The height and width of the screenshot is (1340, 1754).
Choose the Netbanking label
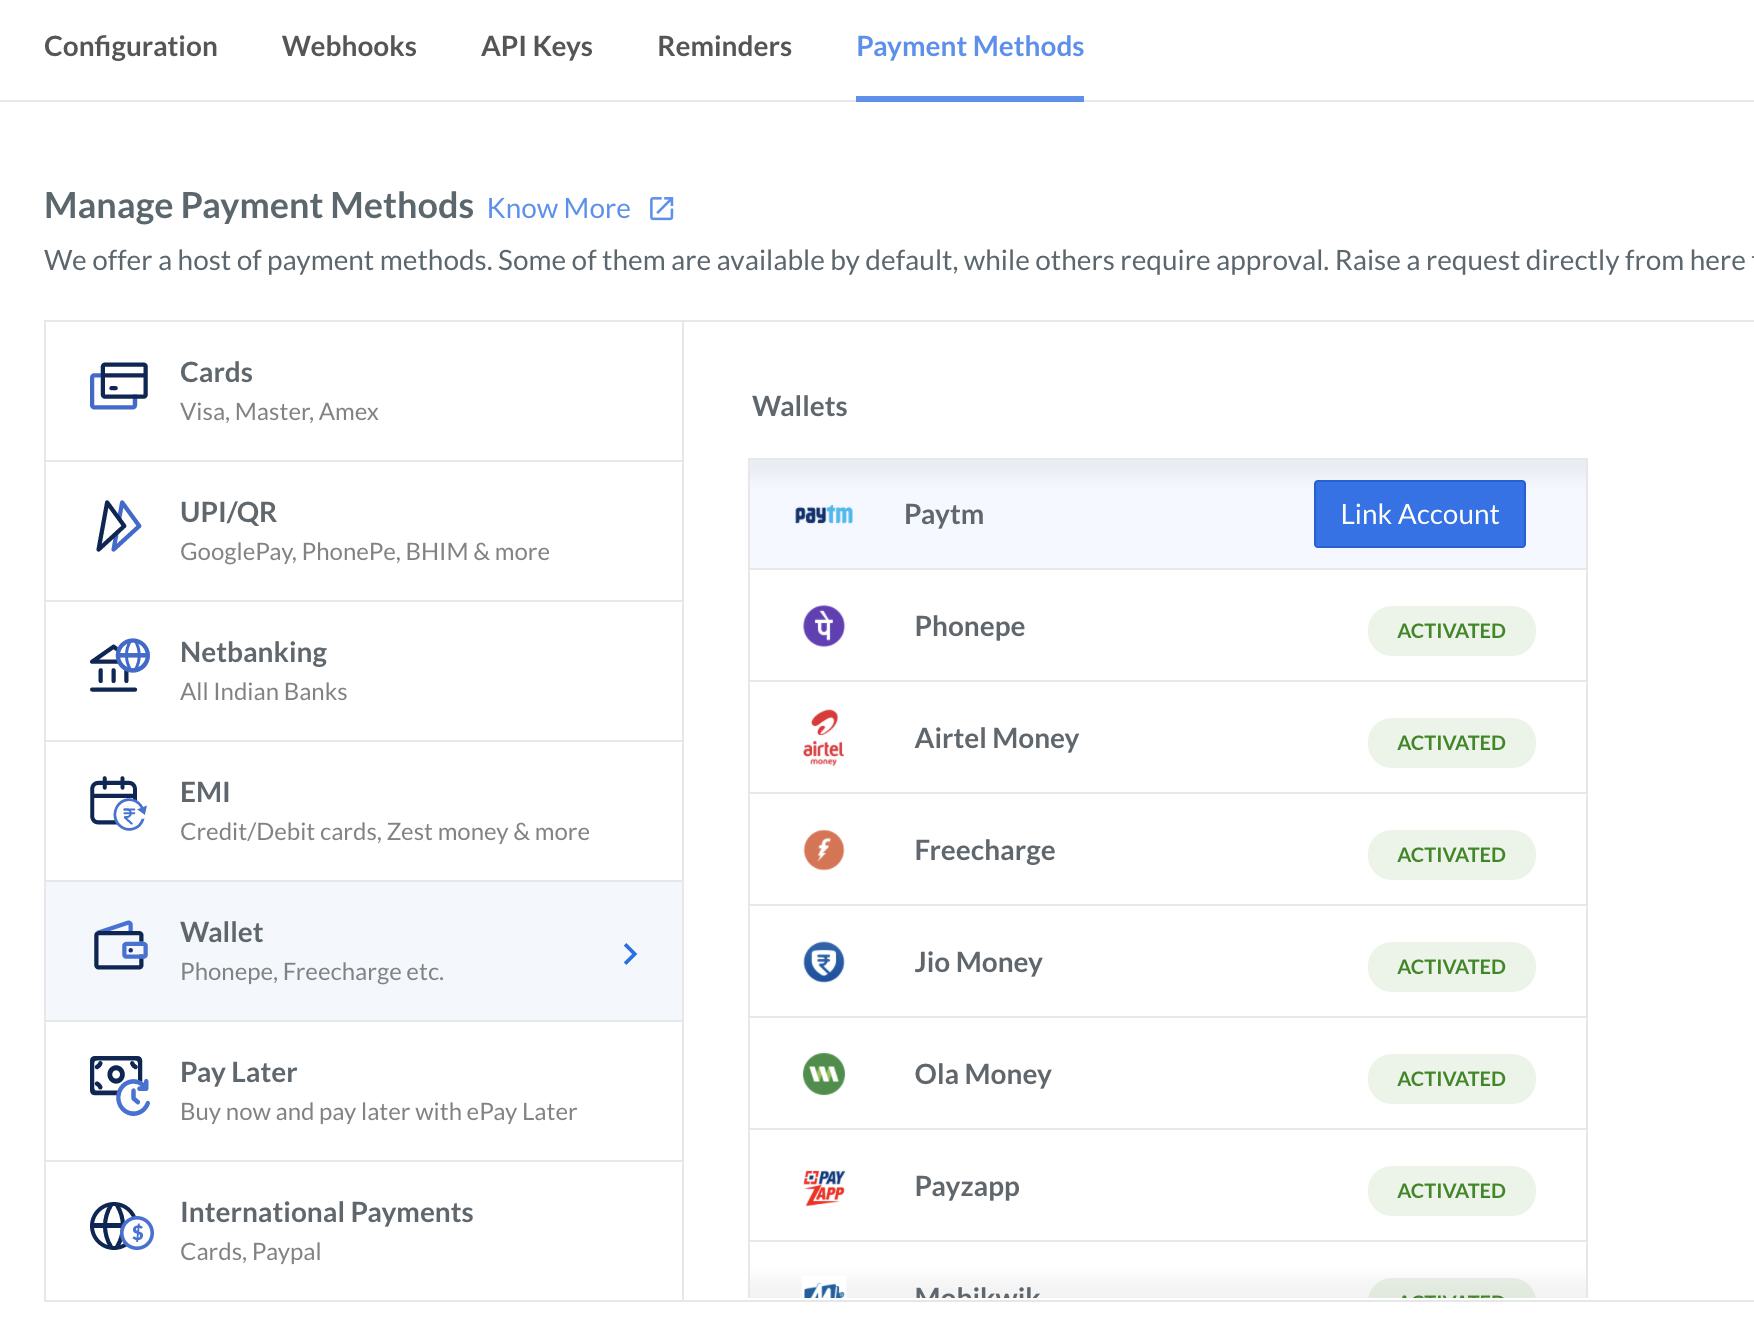pyautogui.click(x=253, y=652)
